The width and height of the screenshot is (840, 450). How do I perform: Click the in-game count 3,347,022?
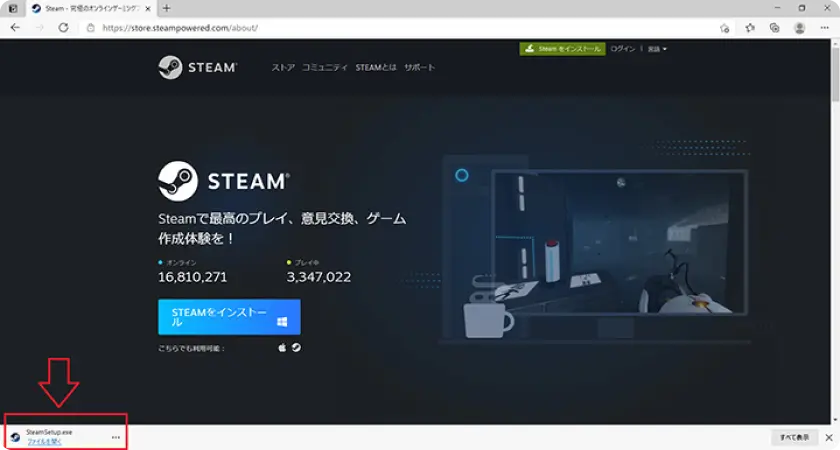click(x=319, y=277)
